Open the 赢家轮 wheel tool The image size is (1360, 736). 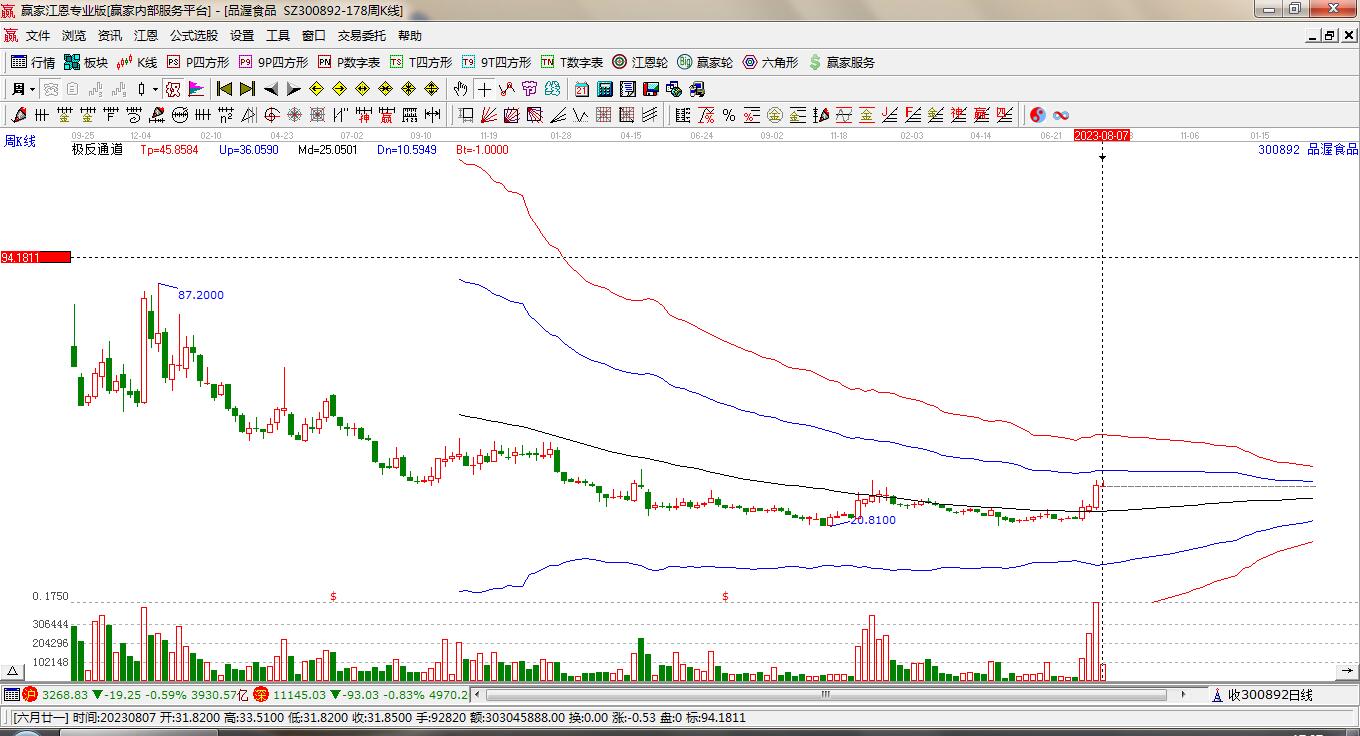[705, 62]
